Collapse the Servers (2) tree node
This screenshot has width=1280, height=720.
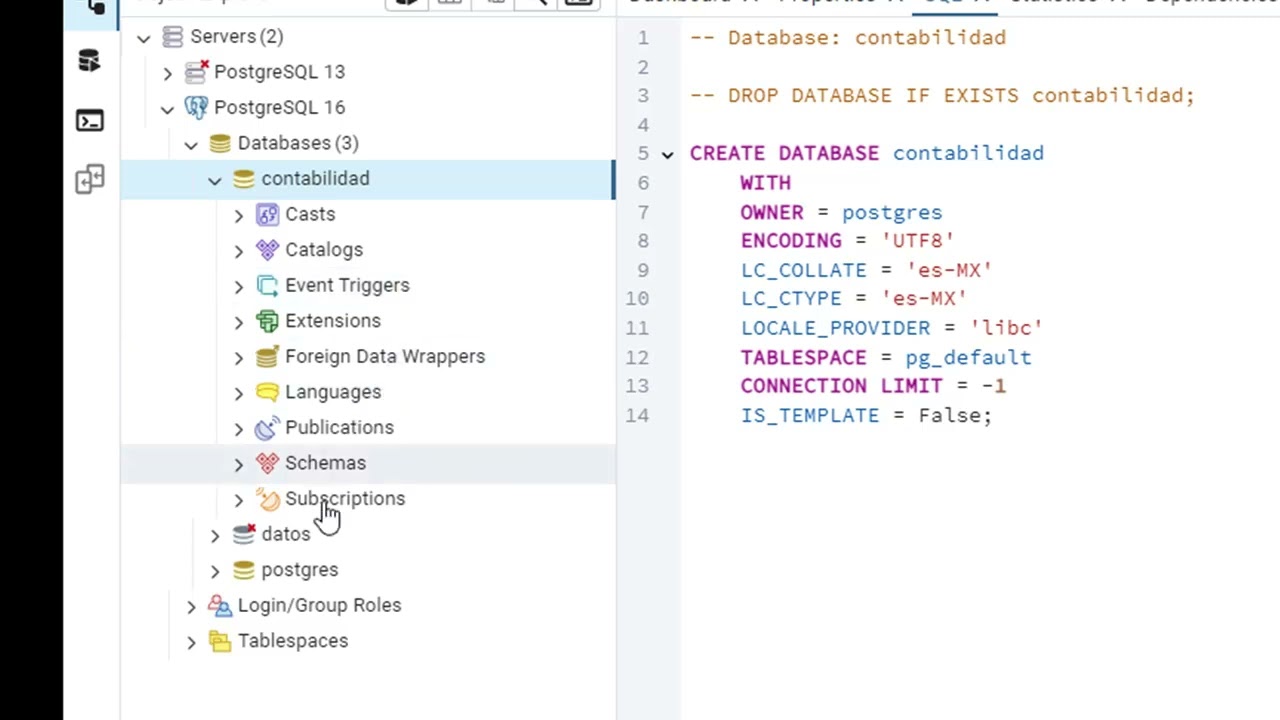pos(144,38)
